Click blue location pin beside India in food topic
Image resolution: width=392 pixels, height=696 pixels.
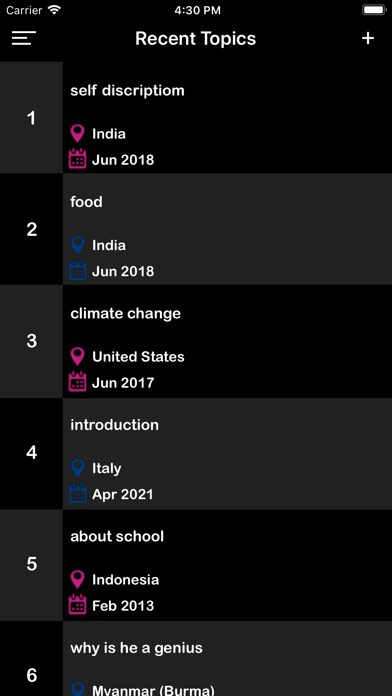pos(77,245)
